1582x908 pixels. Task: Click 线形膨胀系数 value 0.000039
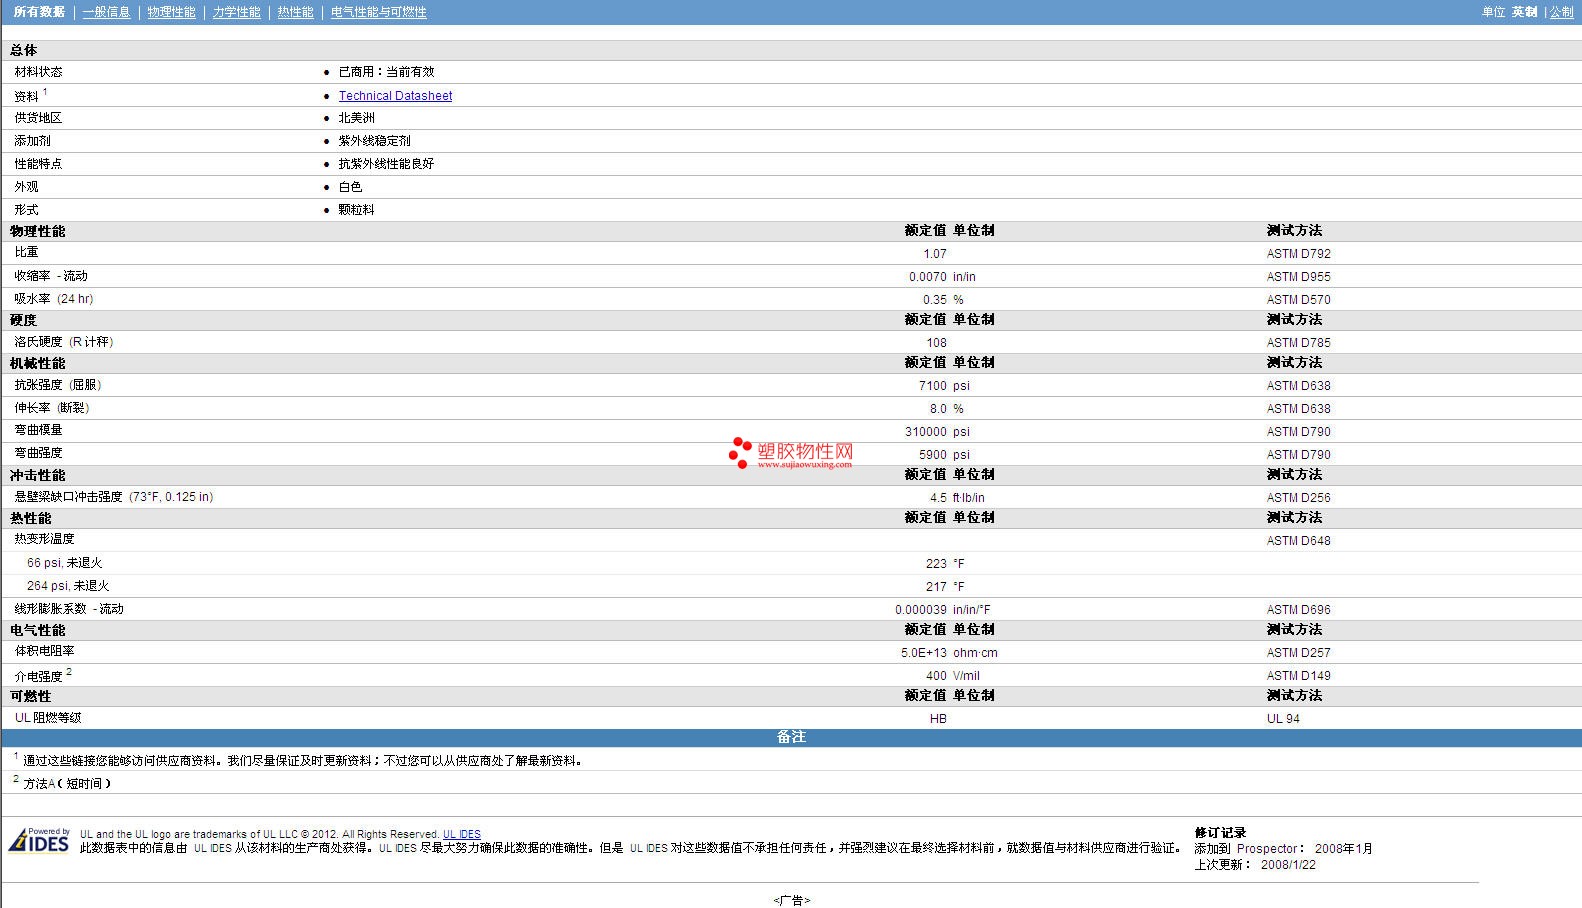pyautogui.click(x=921, y=610)
